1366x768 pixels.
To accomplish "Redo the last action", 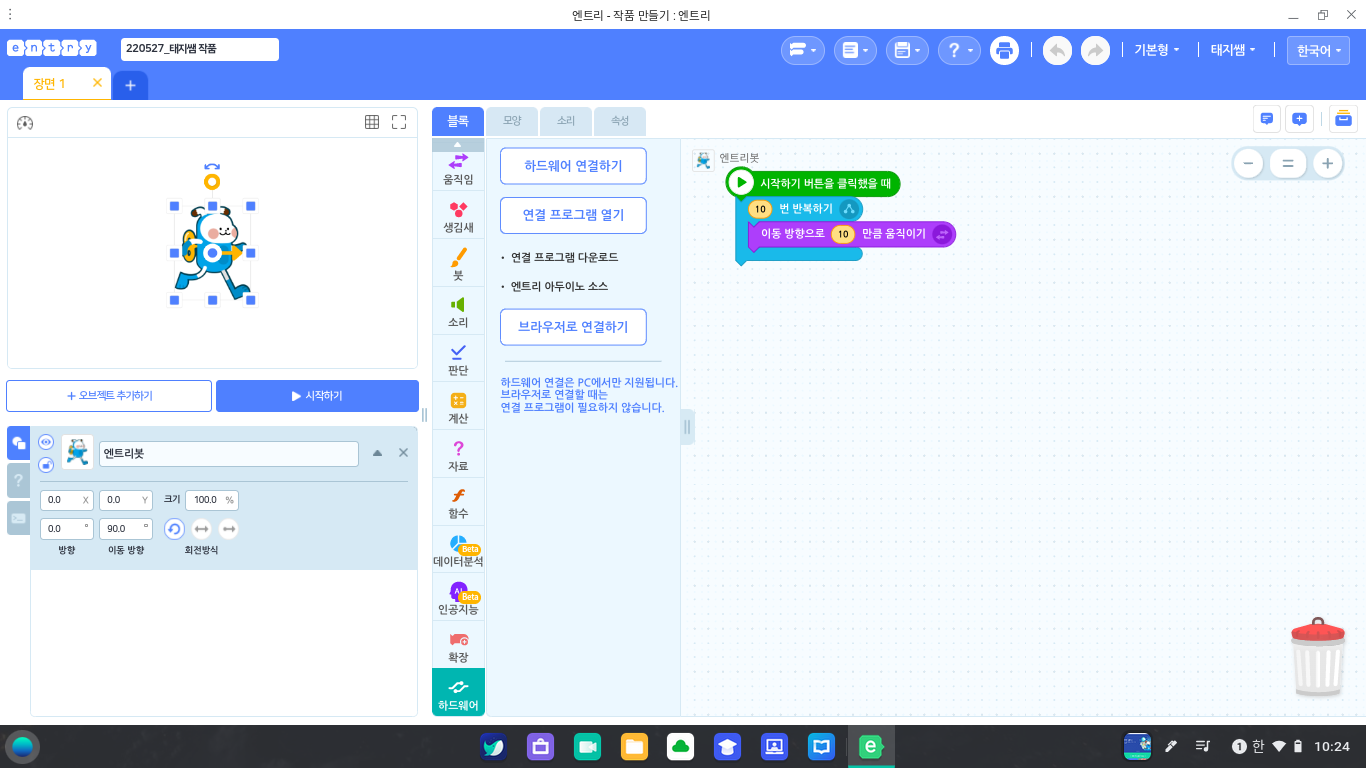I will click(1095, 50).
